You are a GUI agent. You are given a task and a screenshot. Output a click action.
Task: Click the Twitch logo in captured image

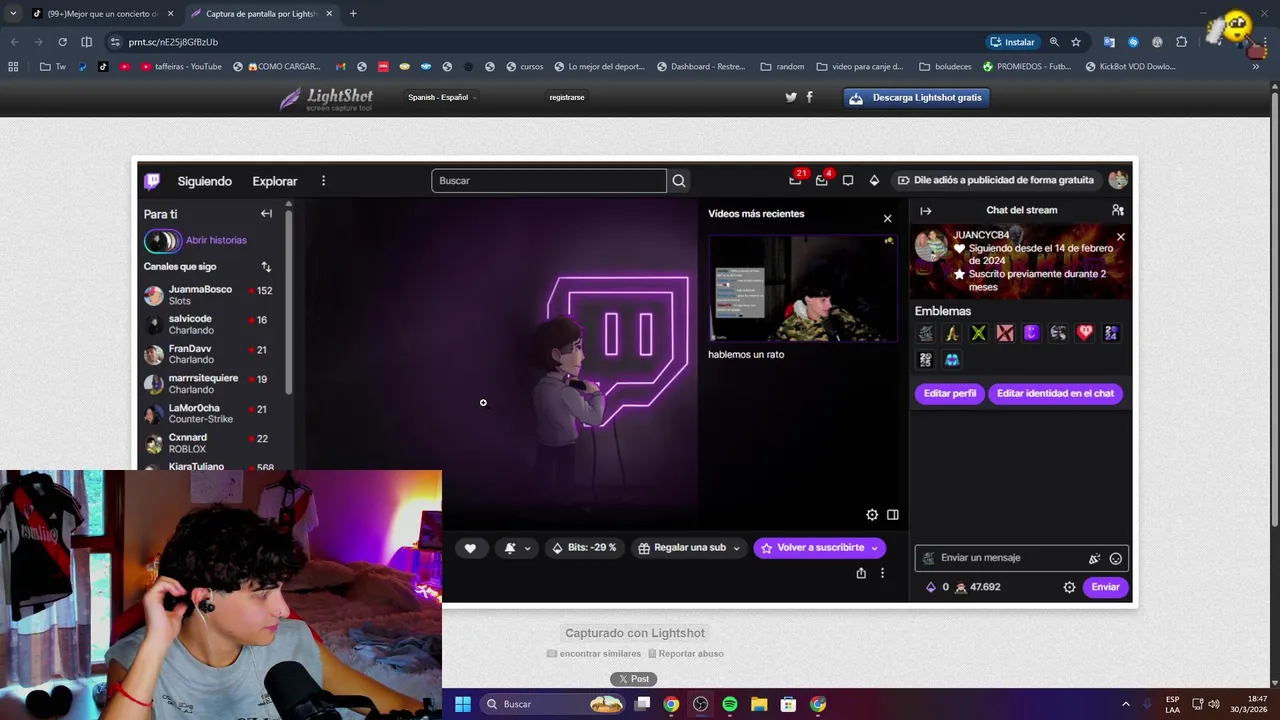pyautogui.click(x=152, y=181)
